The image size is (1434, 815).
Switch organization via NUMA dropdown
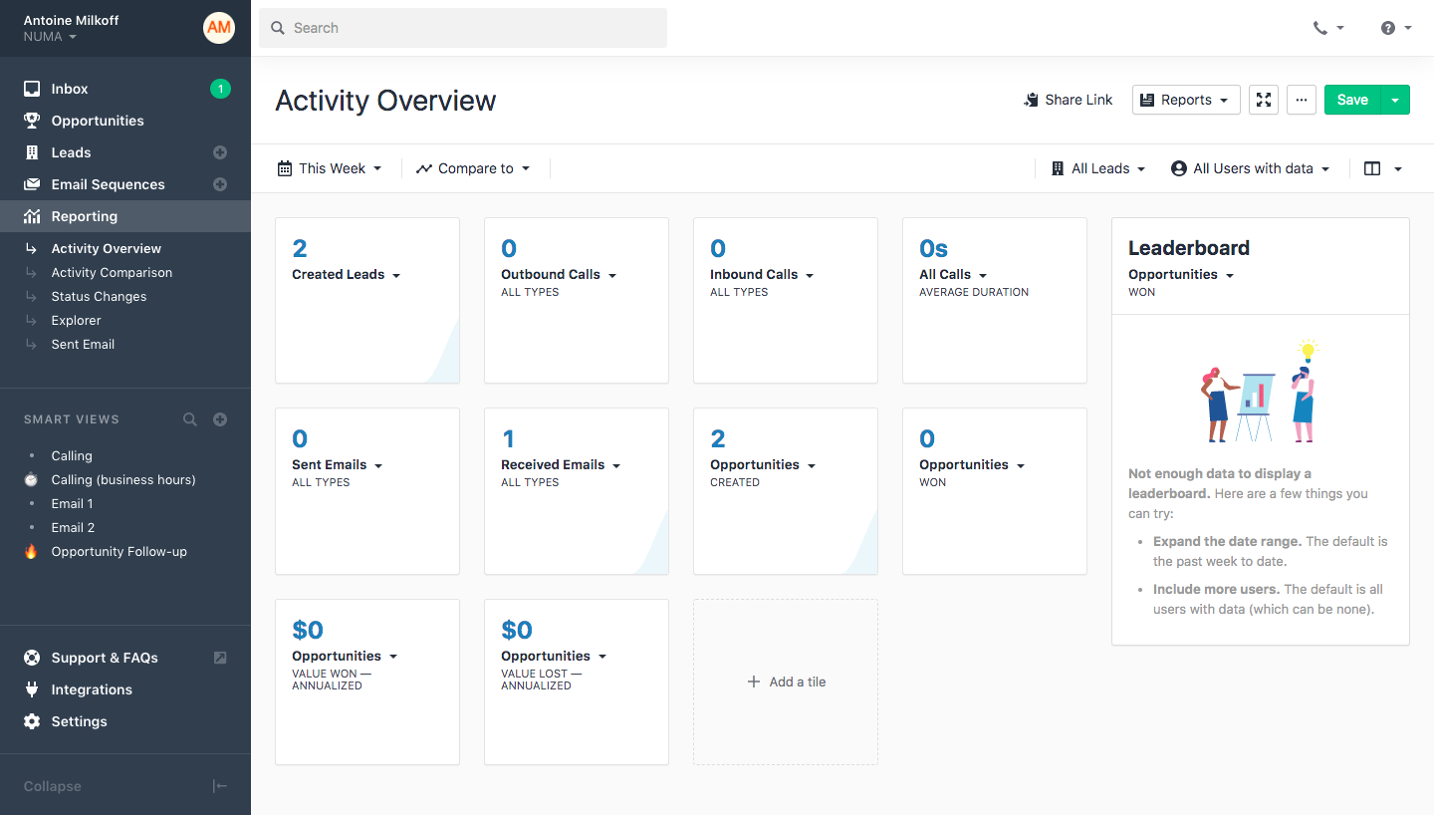click(50, 37)
